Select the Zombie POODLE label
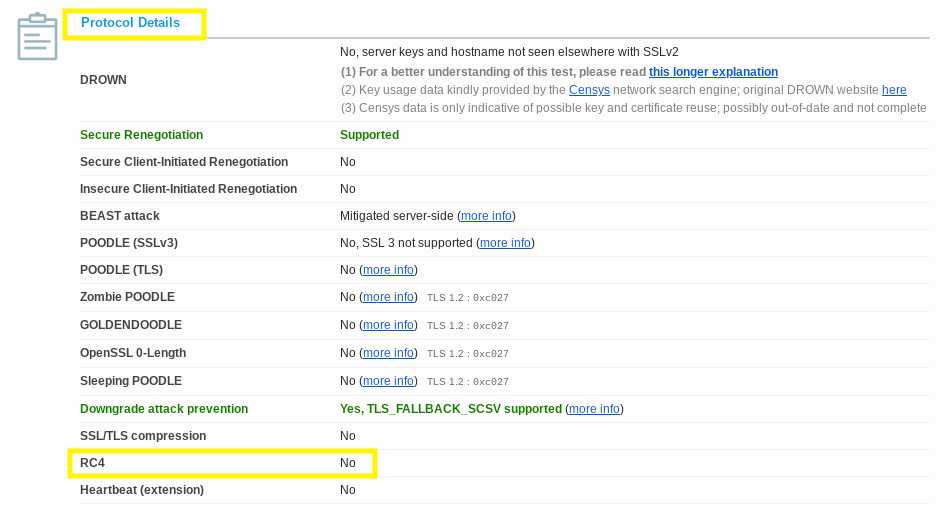 (127, 297)
